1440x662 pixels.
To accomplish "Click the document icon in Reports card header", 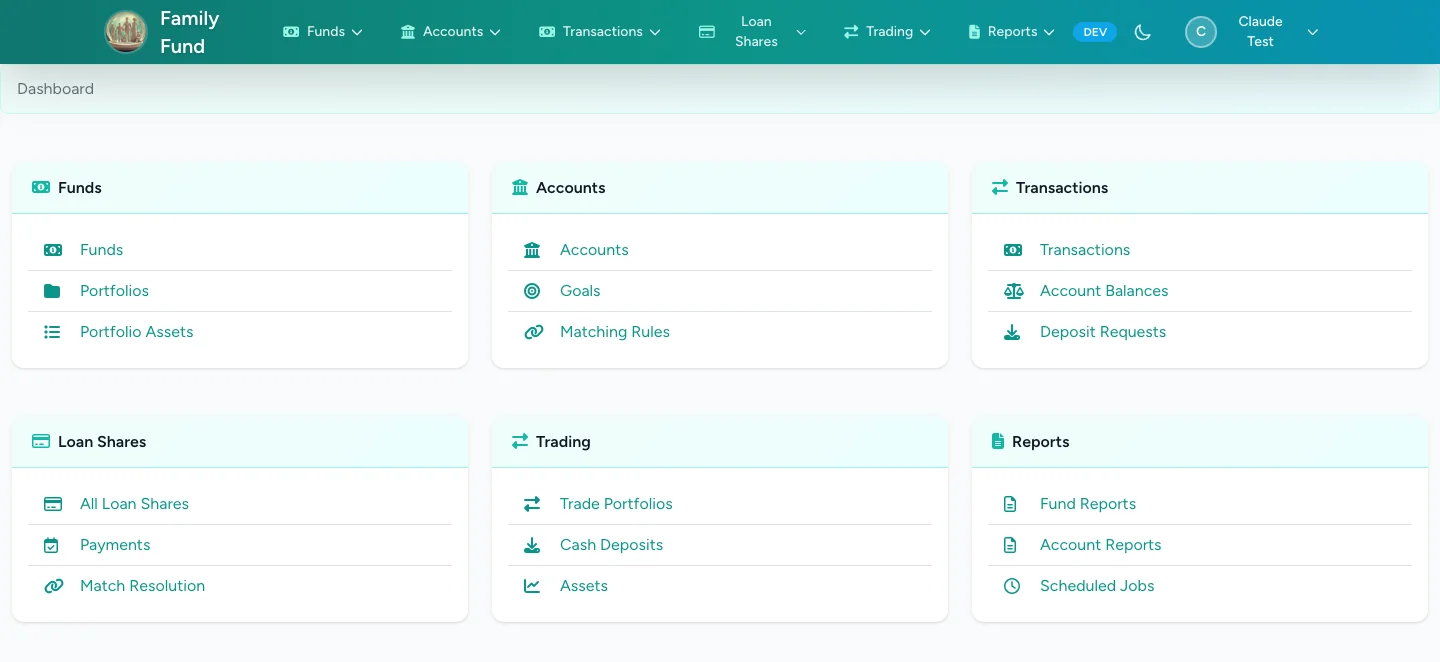I will tap(997, 441).
